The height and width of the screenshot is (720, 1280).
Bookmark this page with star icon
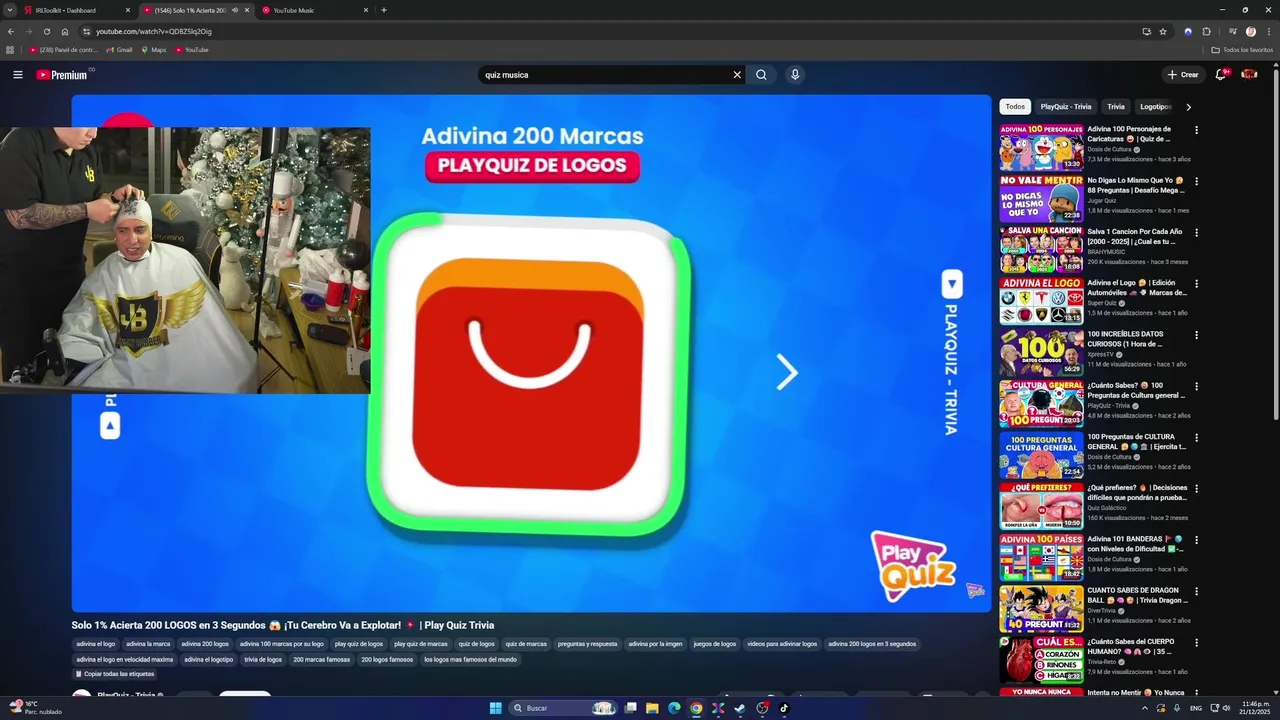point(1163,31)
